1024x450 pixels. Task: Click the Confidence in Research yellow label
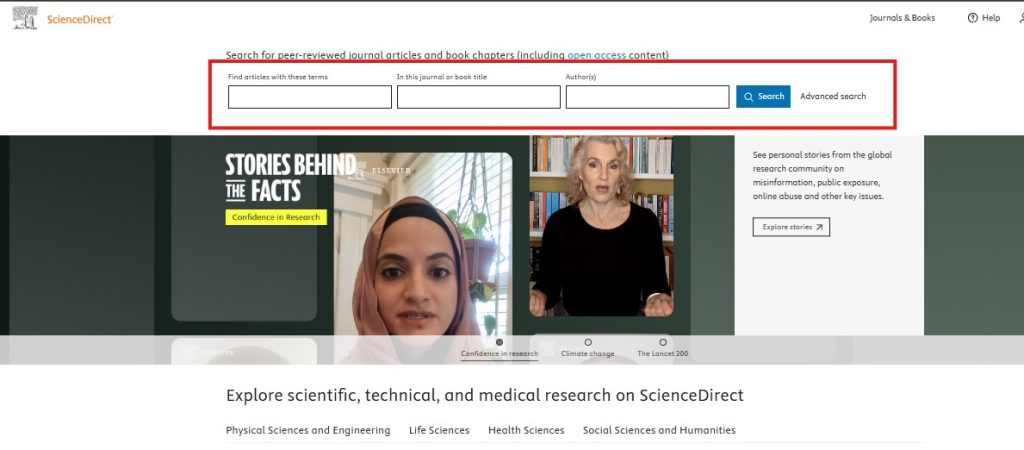point(276,217)
